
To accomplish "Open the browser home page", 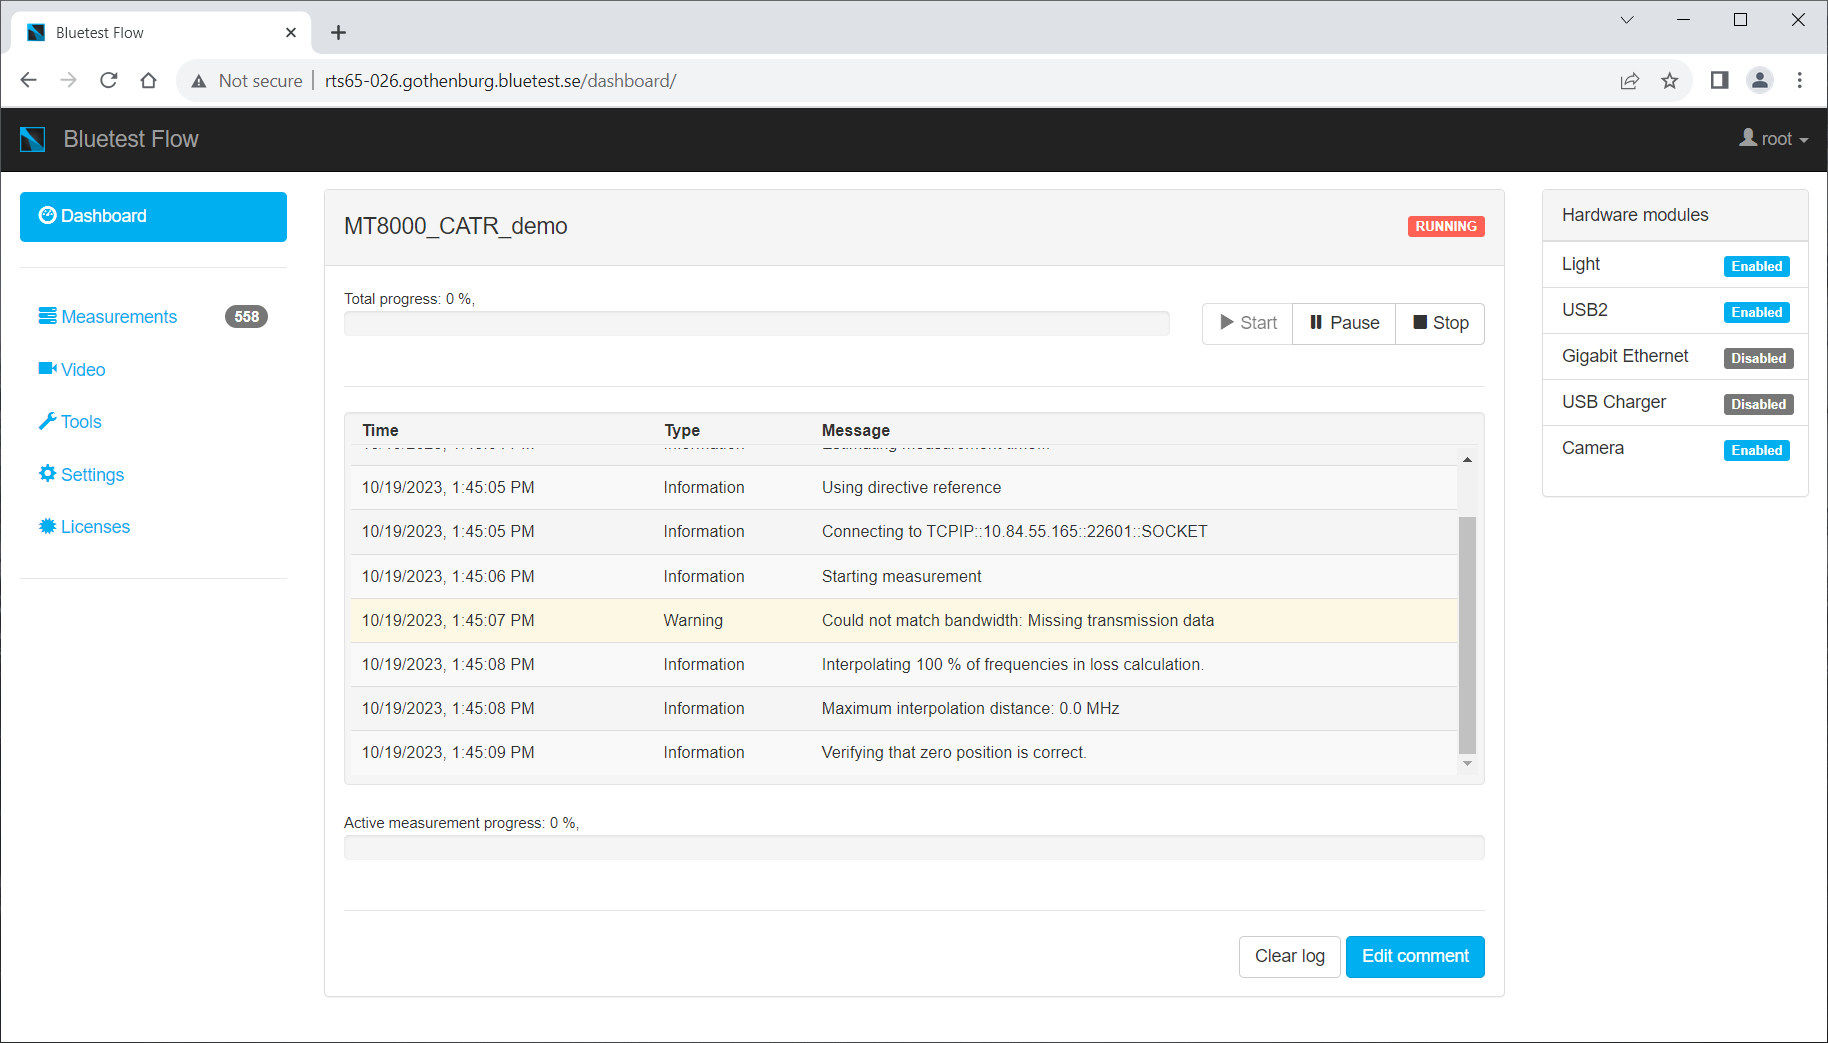I will coord(148,80).
